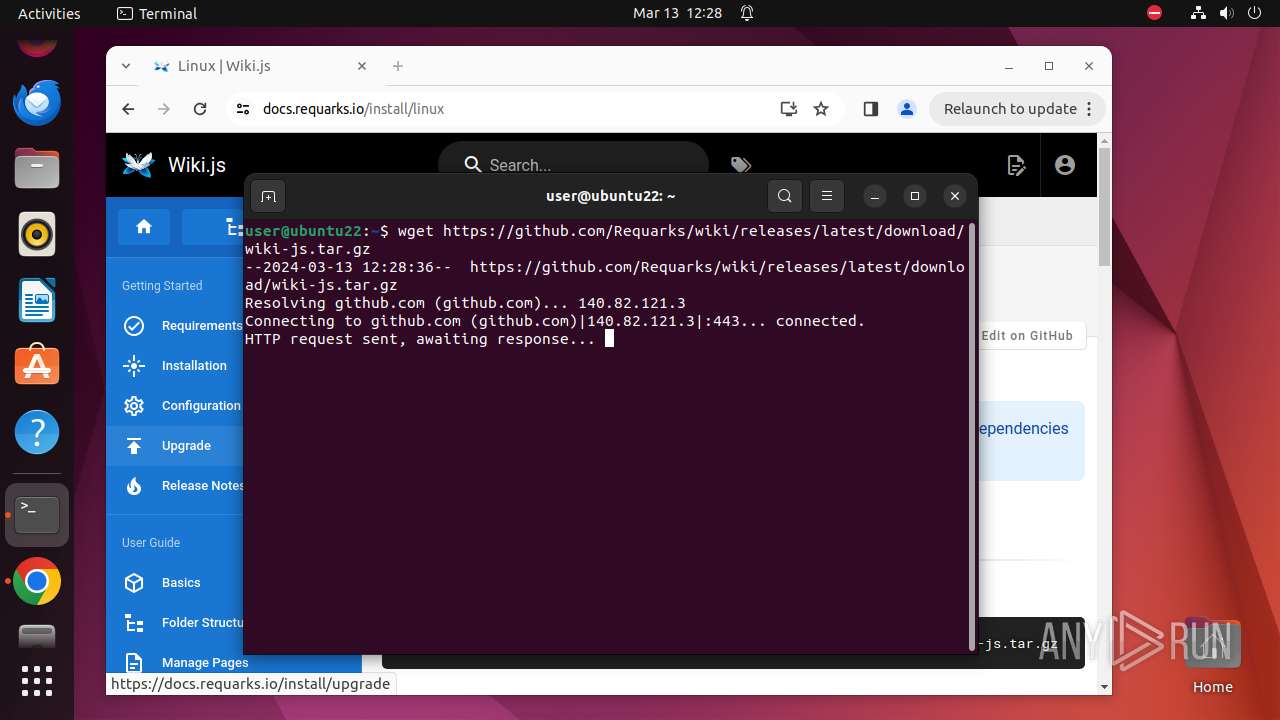View site information icon in address bar

click(243, 109)
